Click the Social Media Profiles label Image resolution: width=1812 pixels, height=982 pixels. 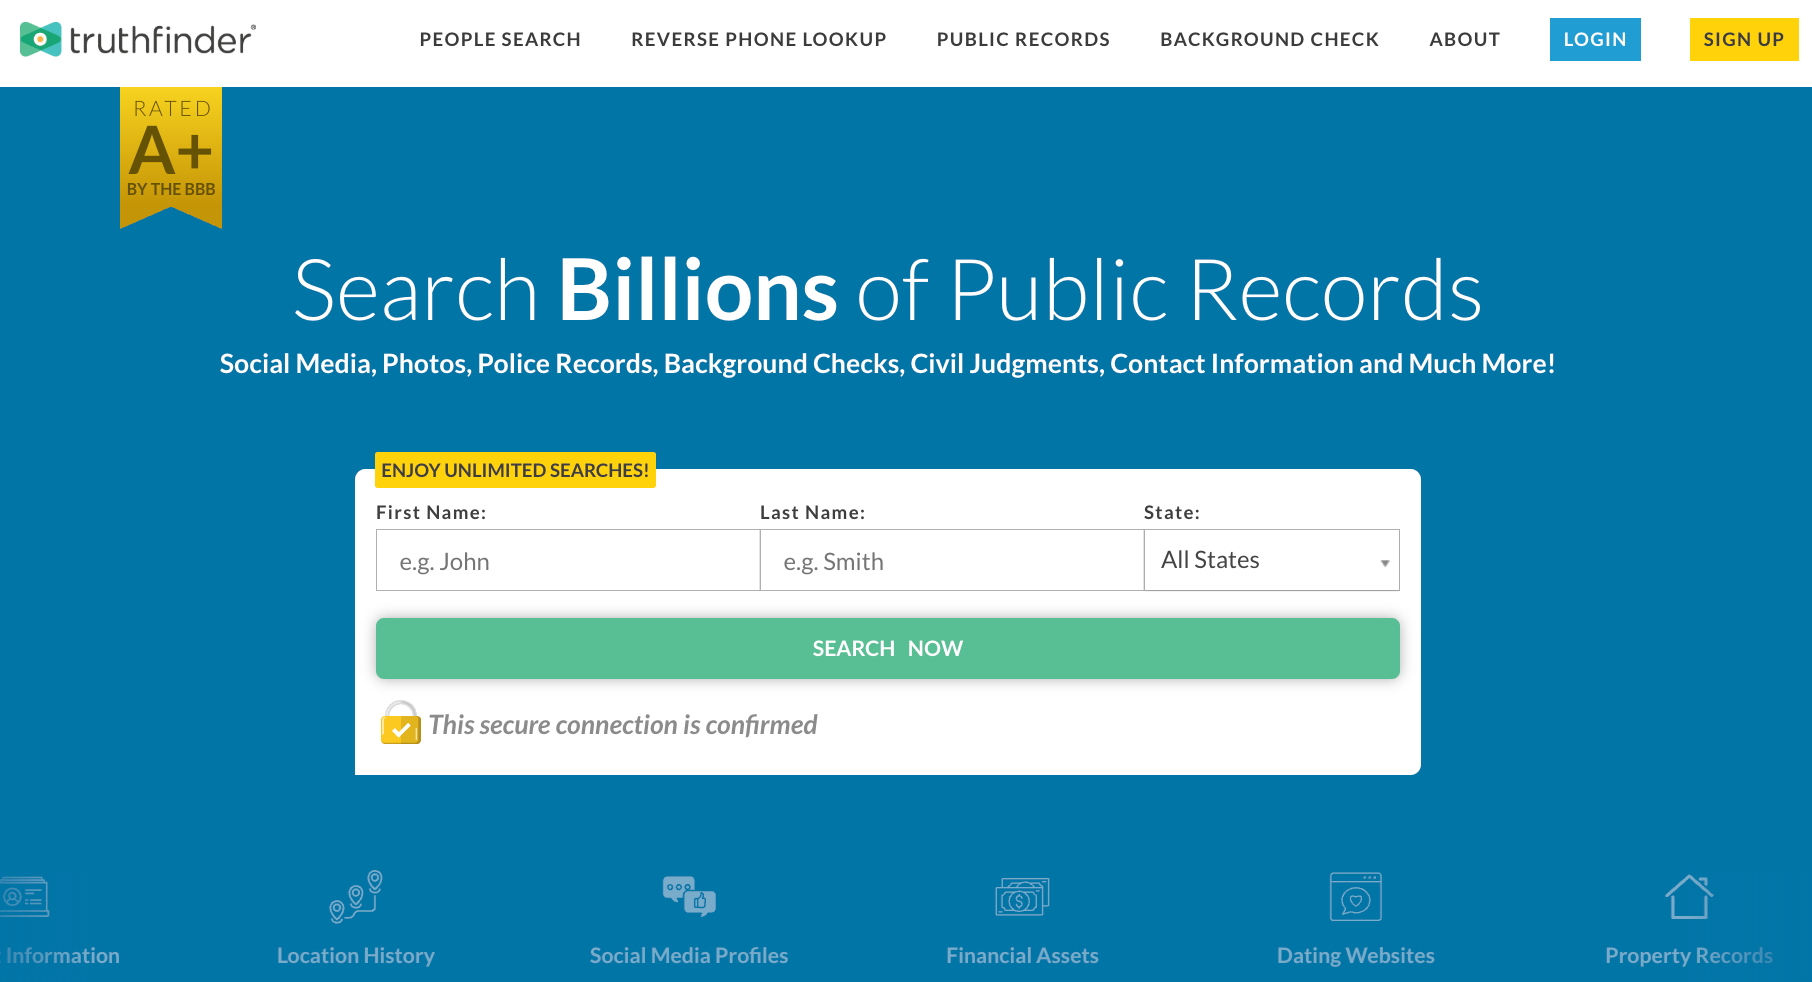pyautogui.click(x=689, y=956)
